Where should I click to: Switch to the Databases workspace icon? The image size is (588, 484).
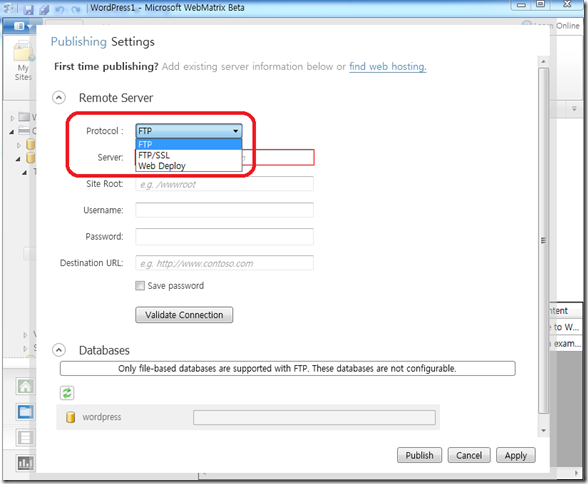coord(26,438)
